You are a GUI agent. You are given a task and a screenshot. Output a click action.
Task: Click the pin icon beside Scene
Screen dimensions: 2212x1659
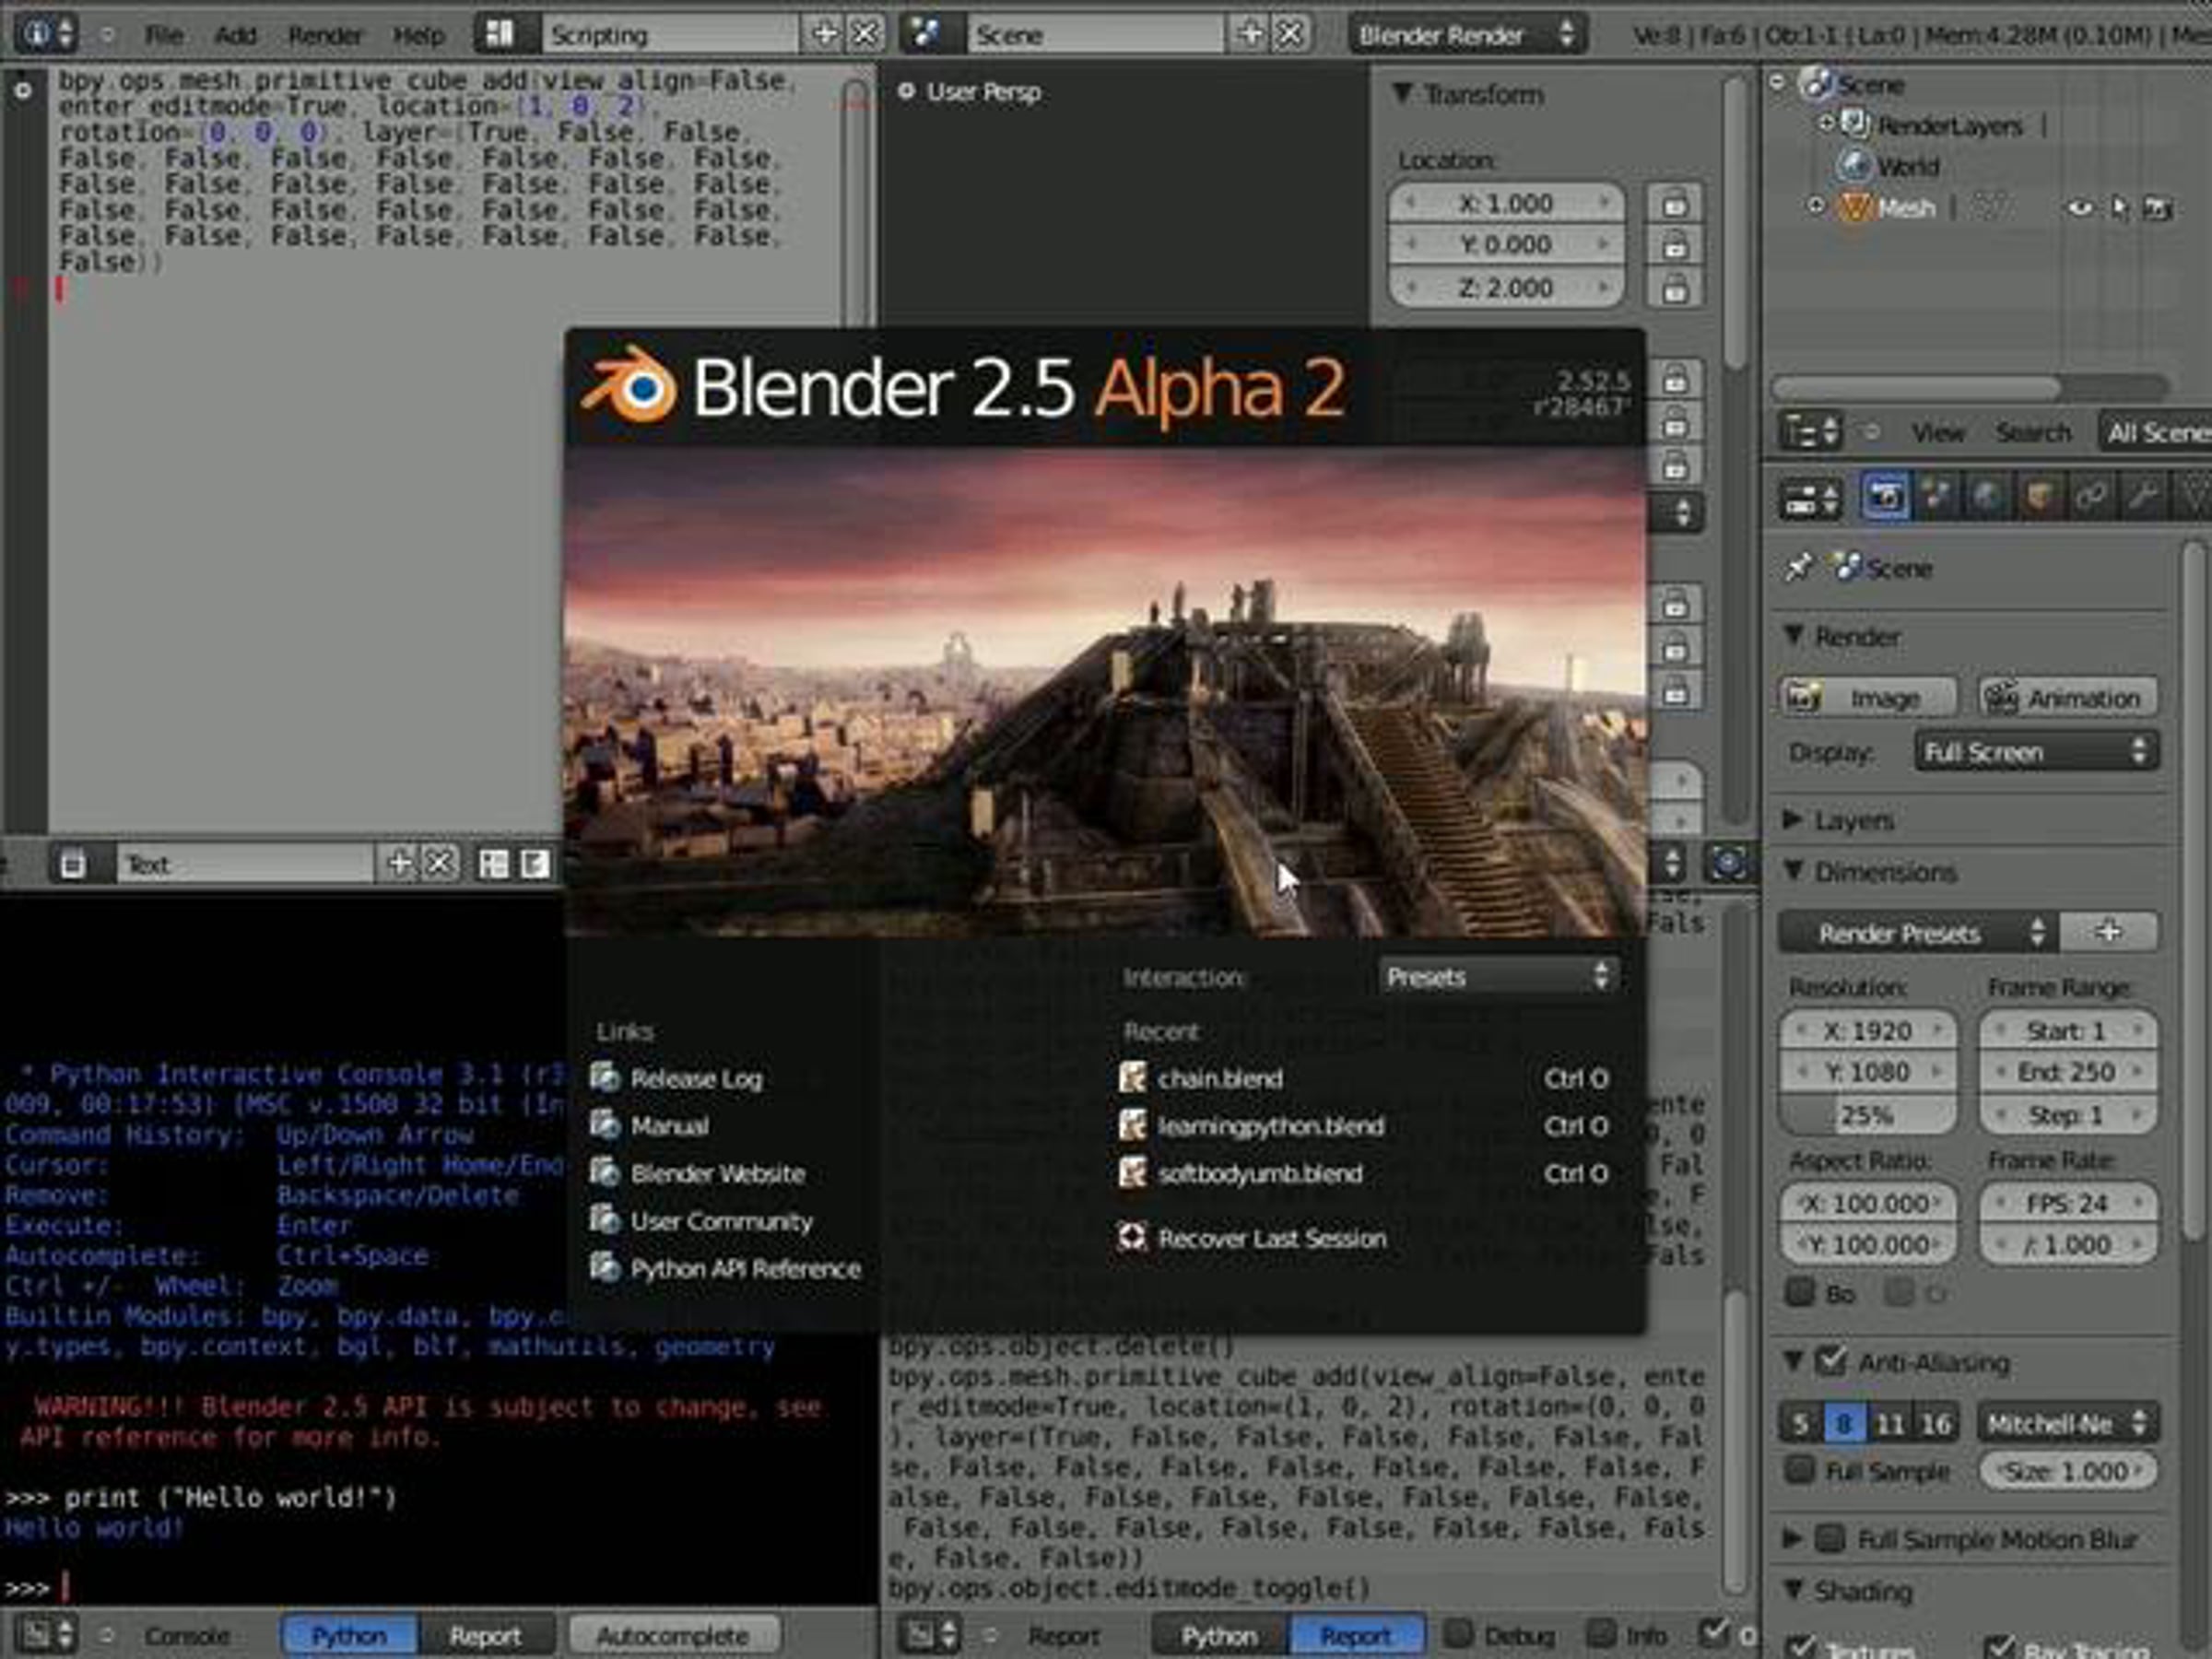[1799, 568]
